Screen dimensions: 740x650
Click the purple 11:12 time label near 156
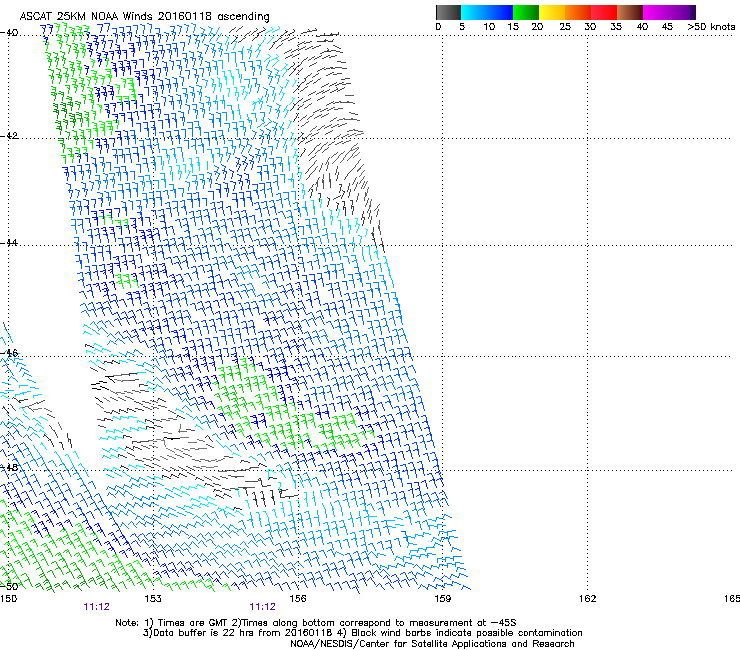click(x=262, y=607)
